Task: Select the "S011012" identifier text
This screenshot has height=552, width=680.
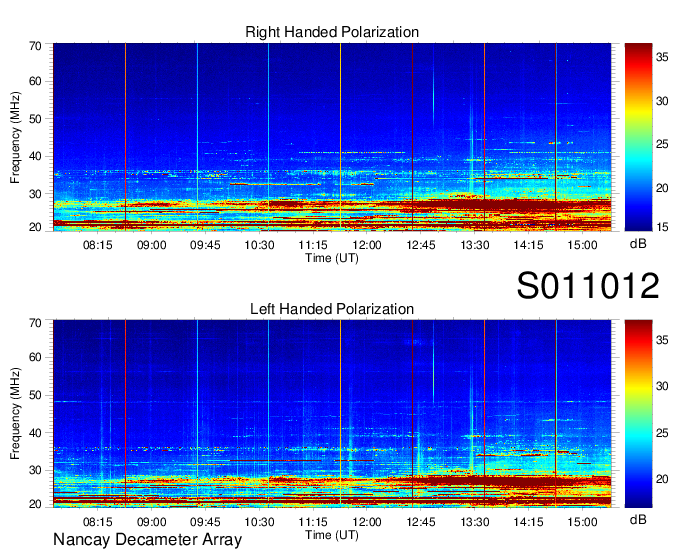Action: point(588,286)
